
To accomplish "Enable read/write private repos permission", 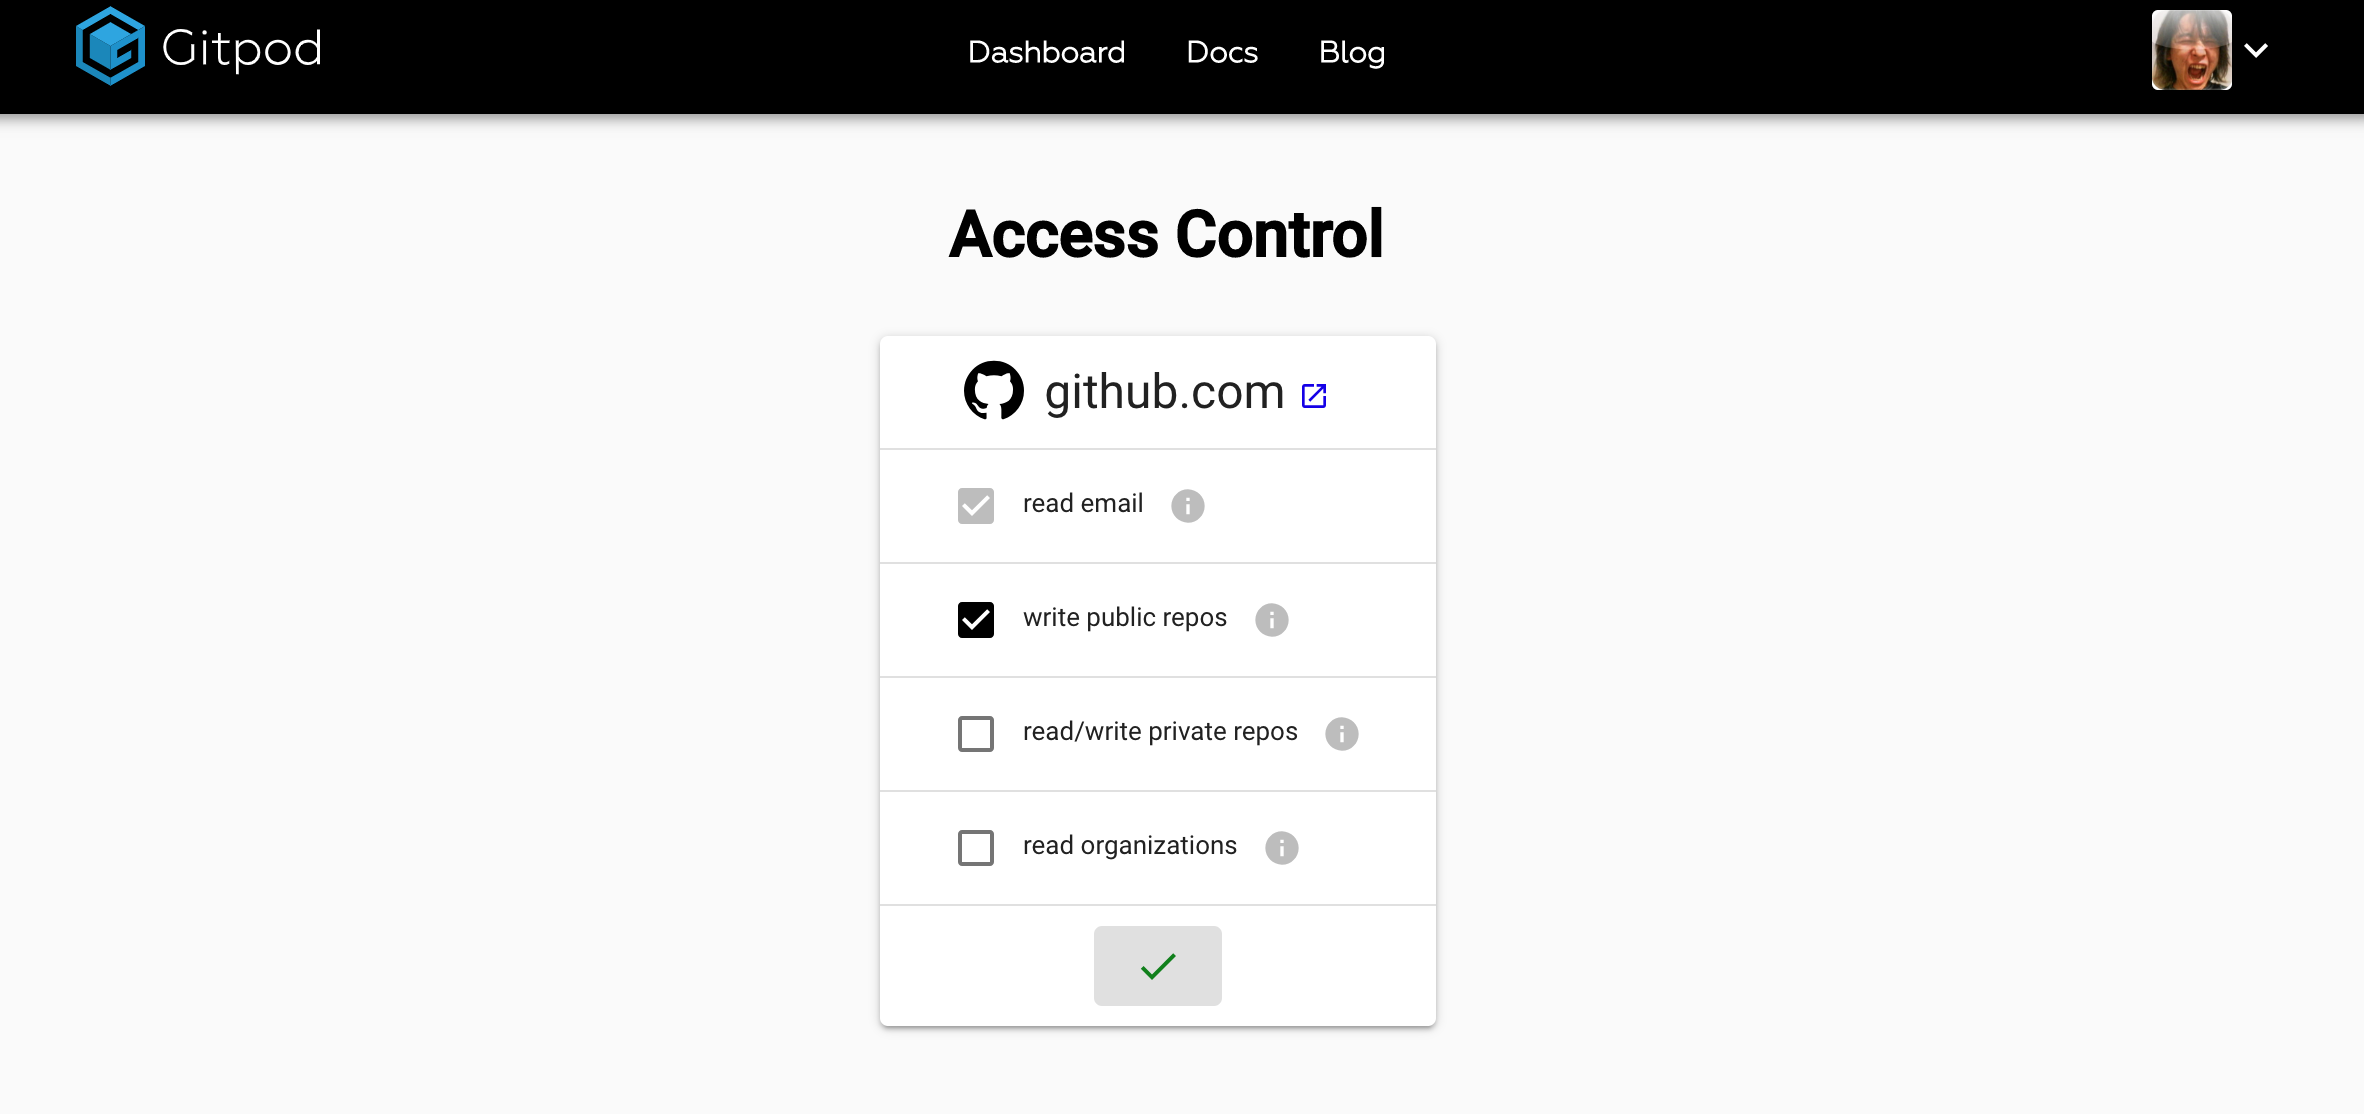I will 975,733.
